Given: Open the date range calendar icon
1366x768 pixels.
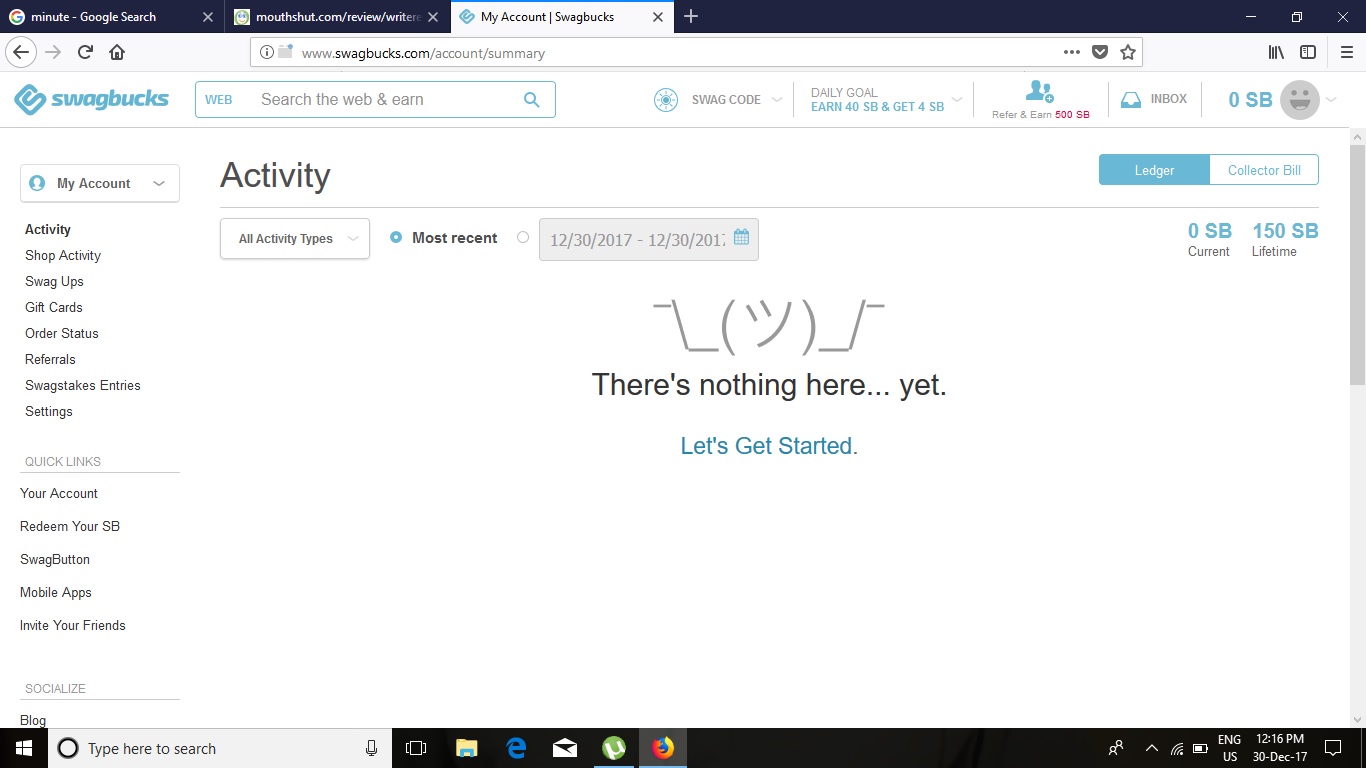Looking at the screenshot, I should tap(741, 238).
